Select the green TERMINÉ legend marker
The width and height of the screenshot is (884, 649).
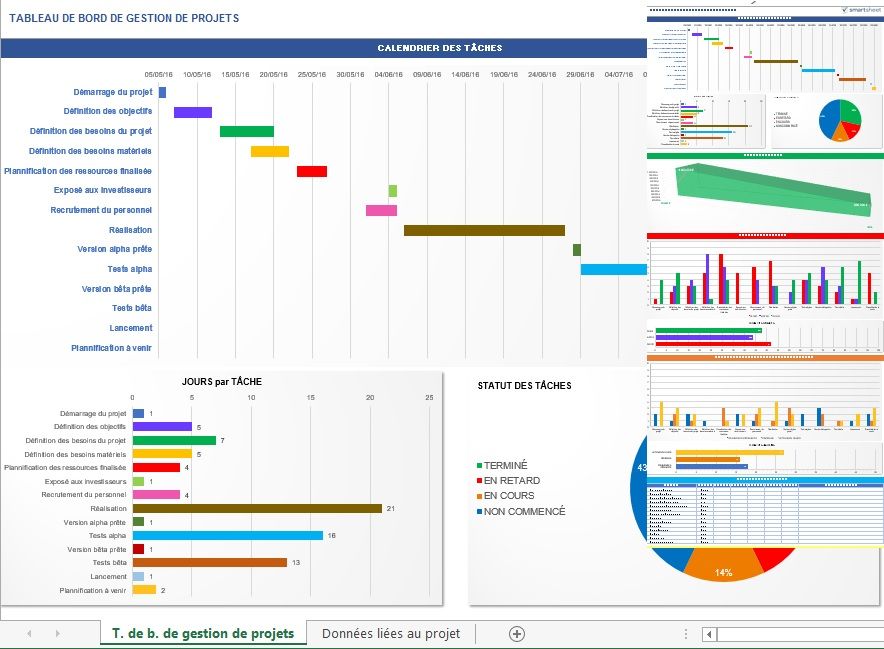pyautogui.click(x=480, y=465)
